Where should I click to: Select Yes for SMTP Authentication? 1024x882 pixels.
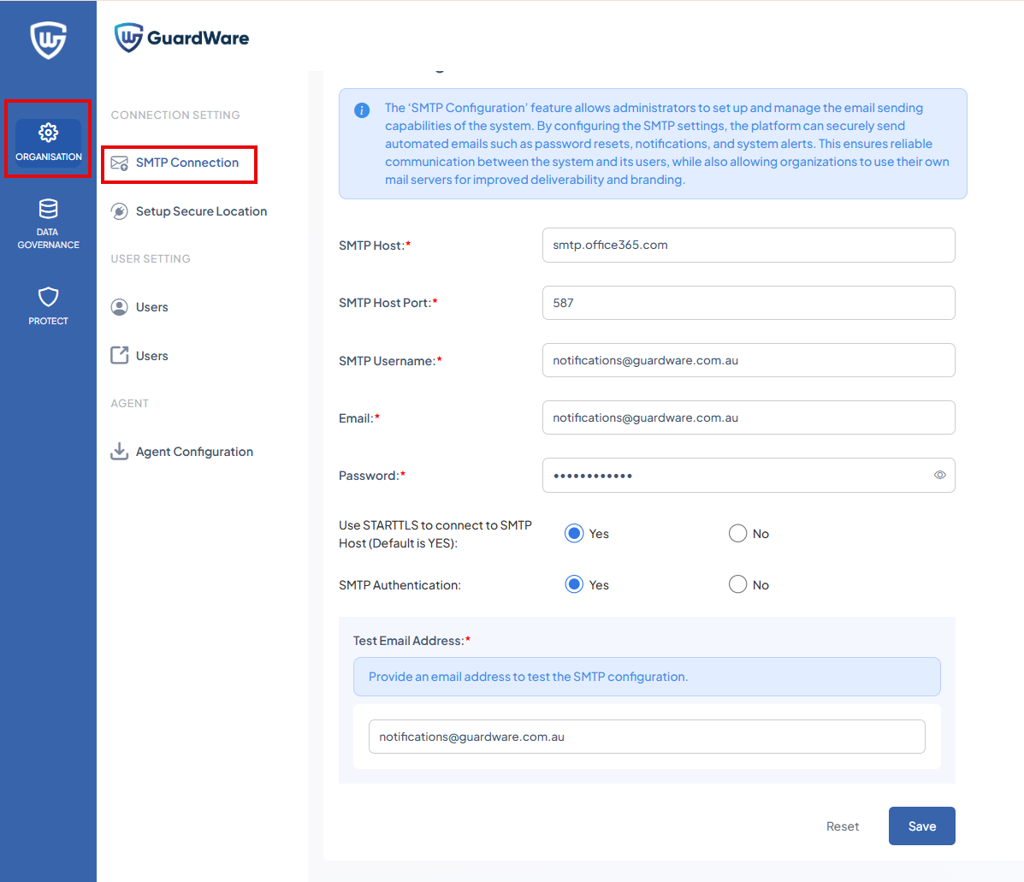574,584
